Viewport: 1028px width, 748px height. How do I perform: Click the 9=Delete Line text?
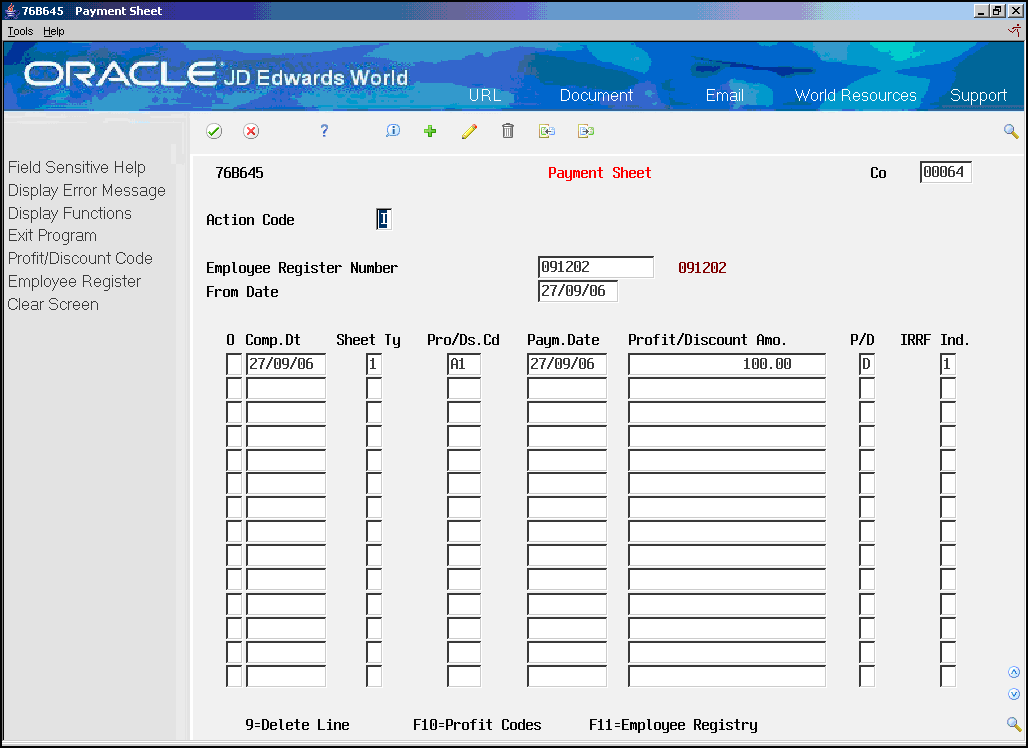(297, 725)
